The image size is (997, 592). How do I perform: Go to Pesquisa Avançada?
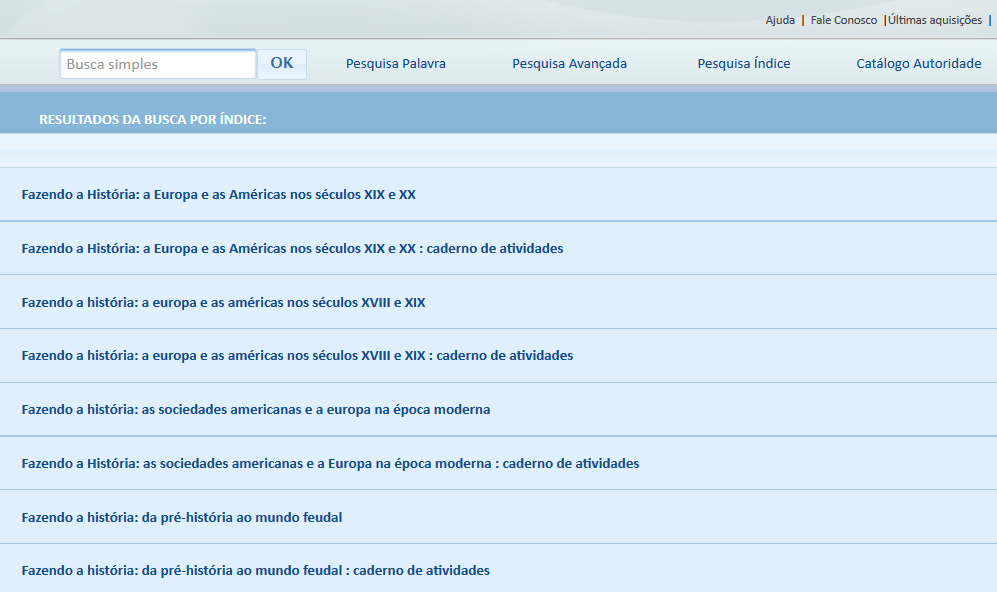pyautogui.click(x=569, y=64)
